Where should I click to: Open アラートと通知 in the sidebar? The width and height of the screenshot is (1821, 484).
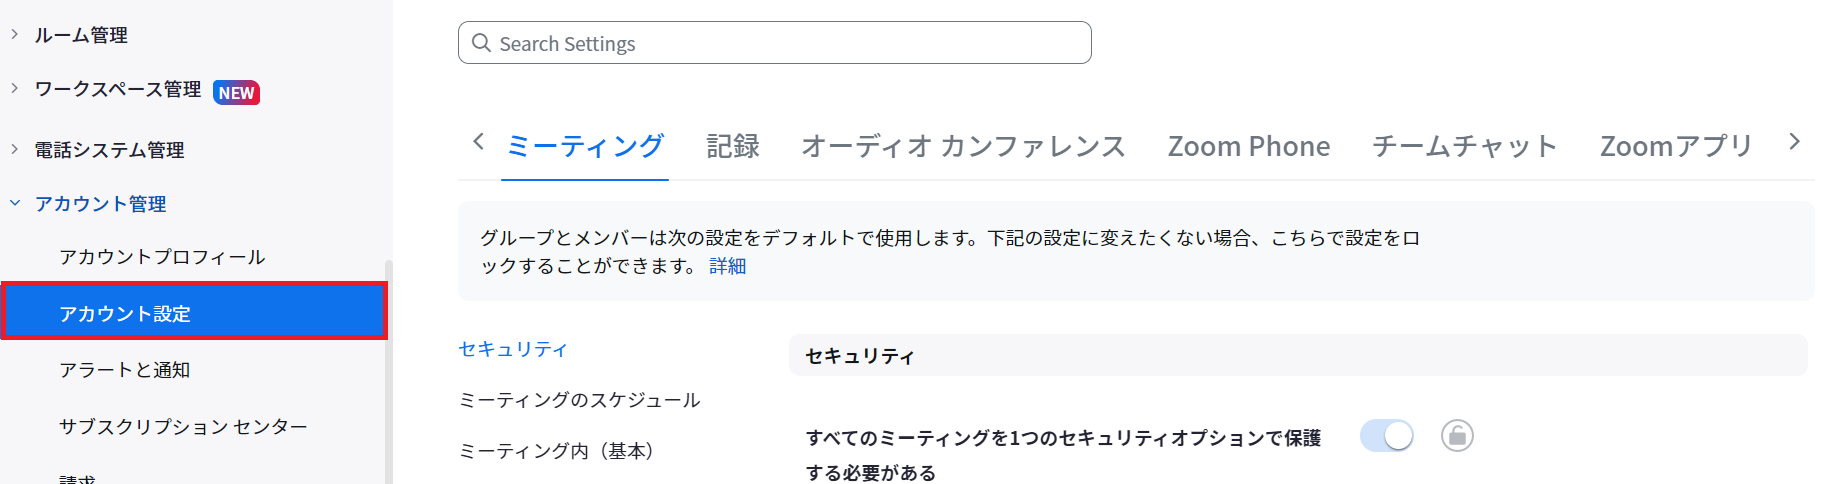point(125,370)
